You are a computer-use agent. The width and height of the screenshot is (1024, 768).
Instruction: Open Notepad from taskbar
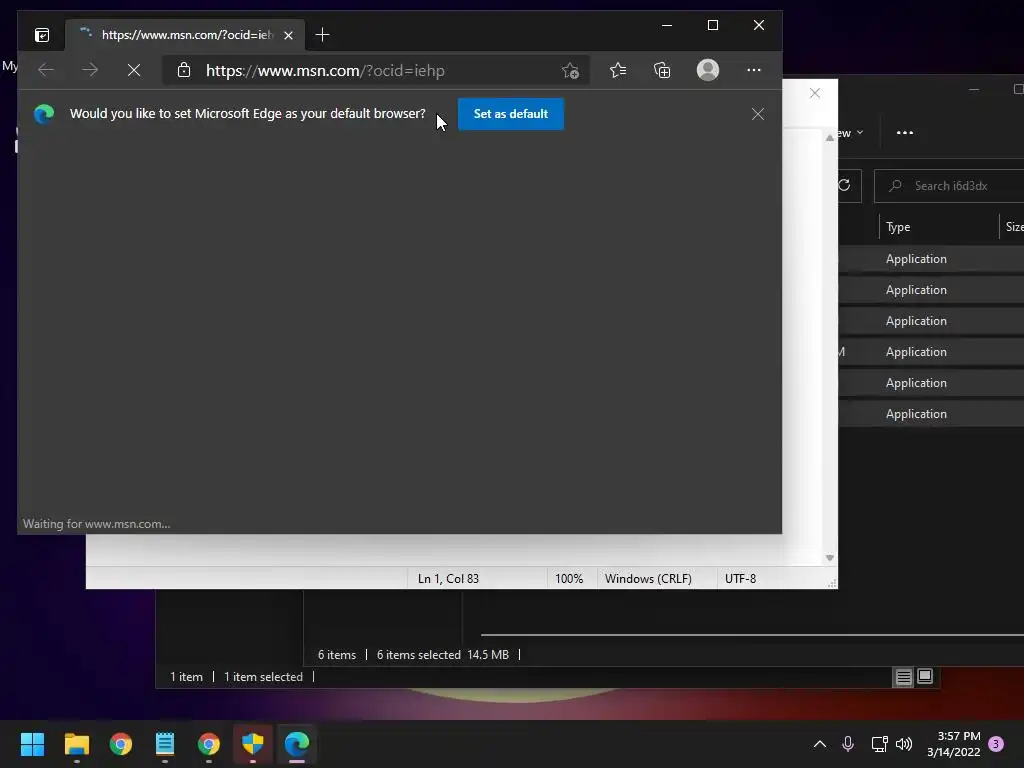pos(165,744)
